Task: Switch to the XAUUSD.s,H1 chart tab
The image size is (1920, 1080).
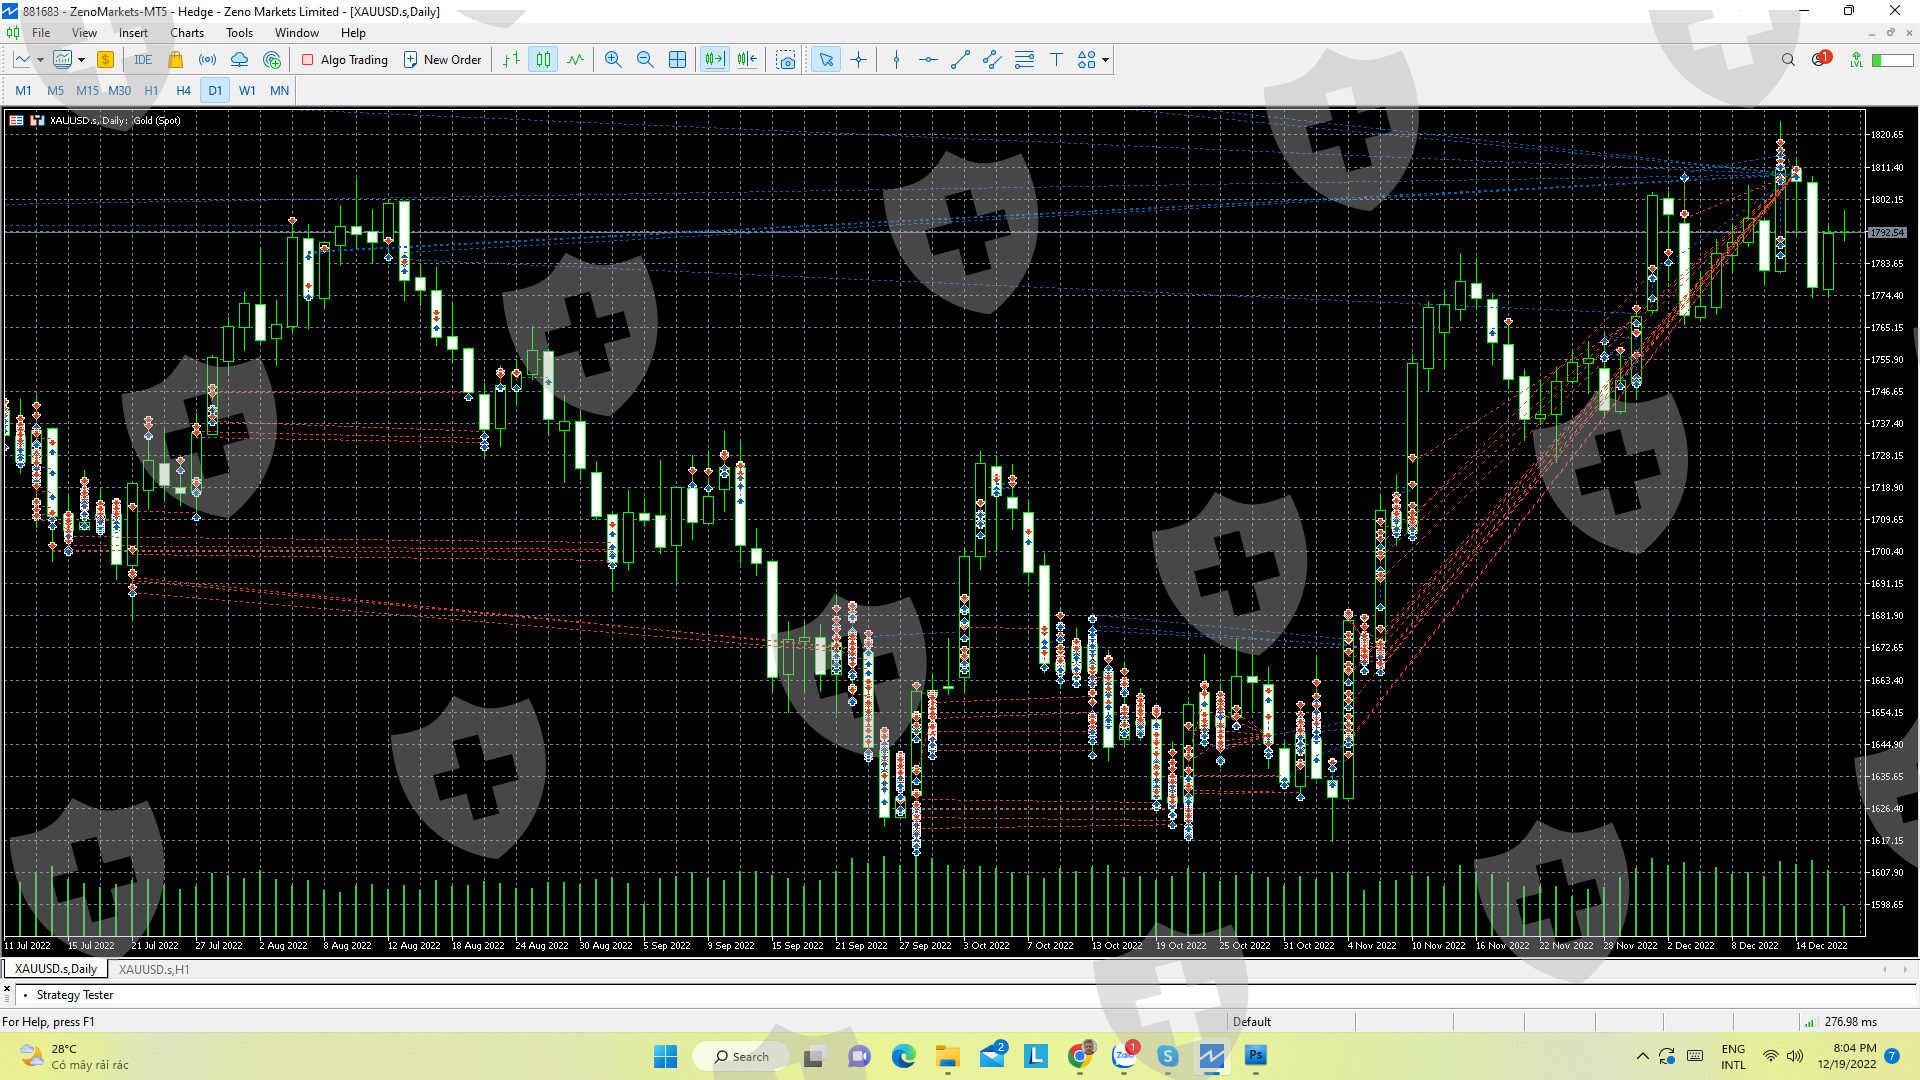Action: (154, 969)
